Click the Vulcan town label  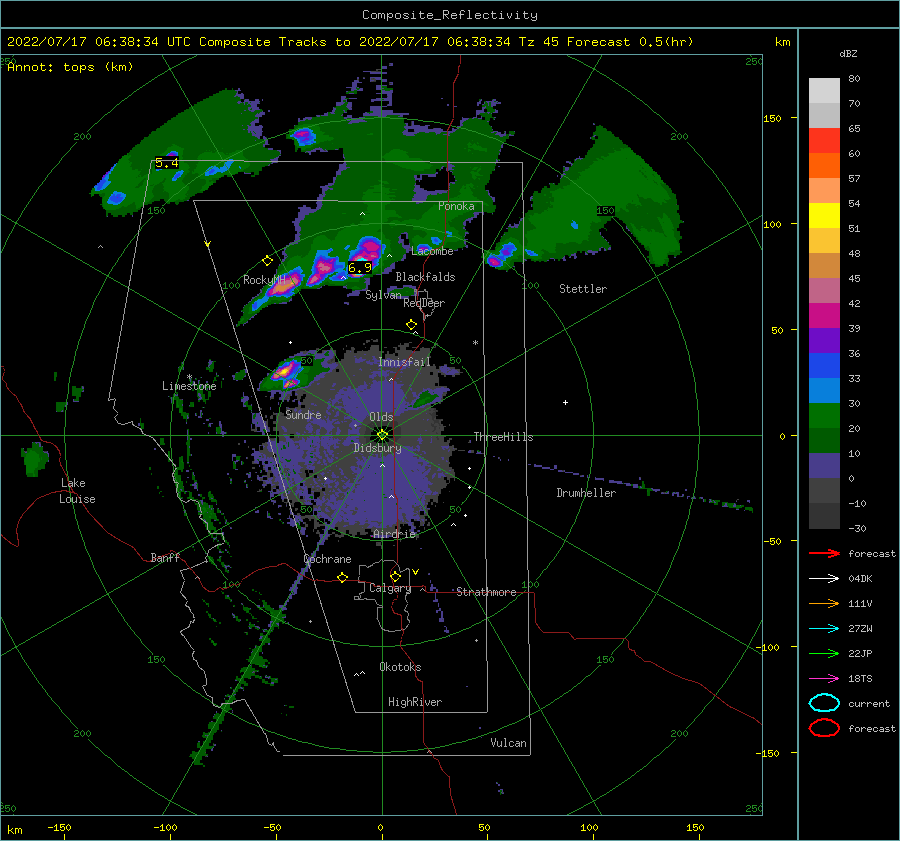(x=509, y=743)
